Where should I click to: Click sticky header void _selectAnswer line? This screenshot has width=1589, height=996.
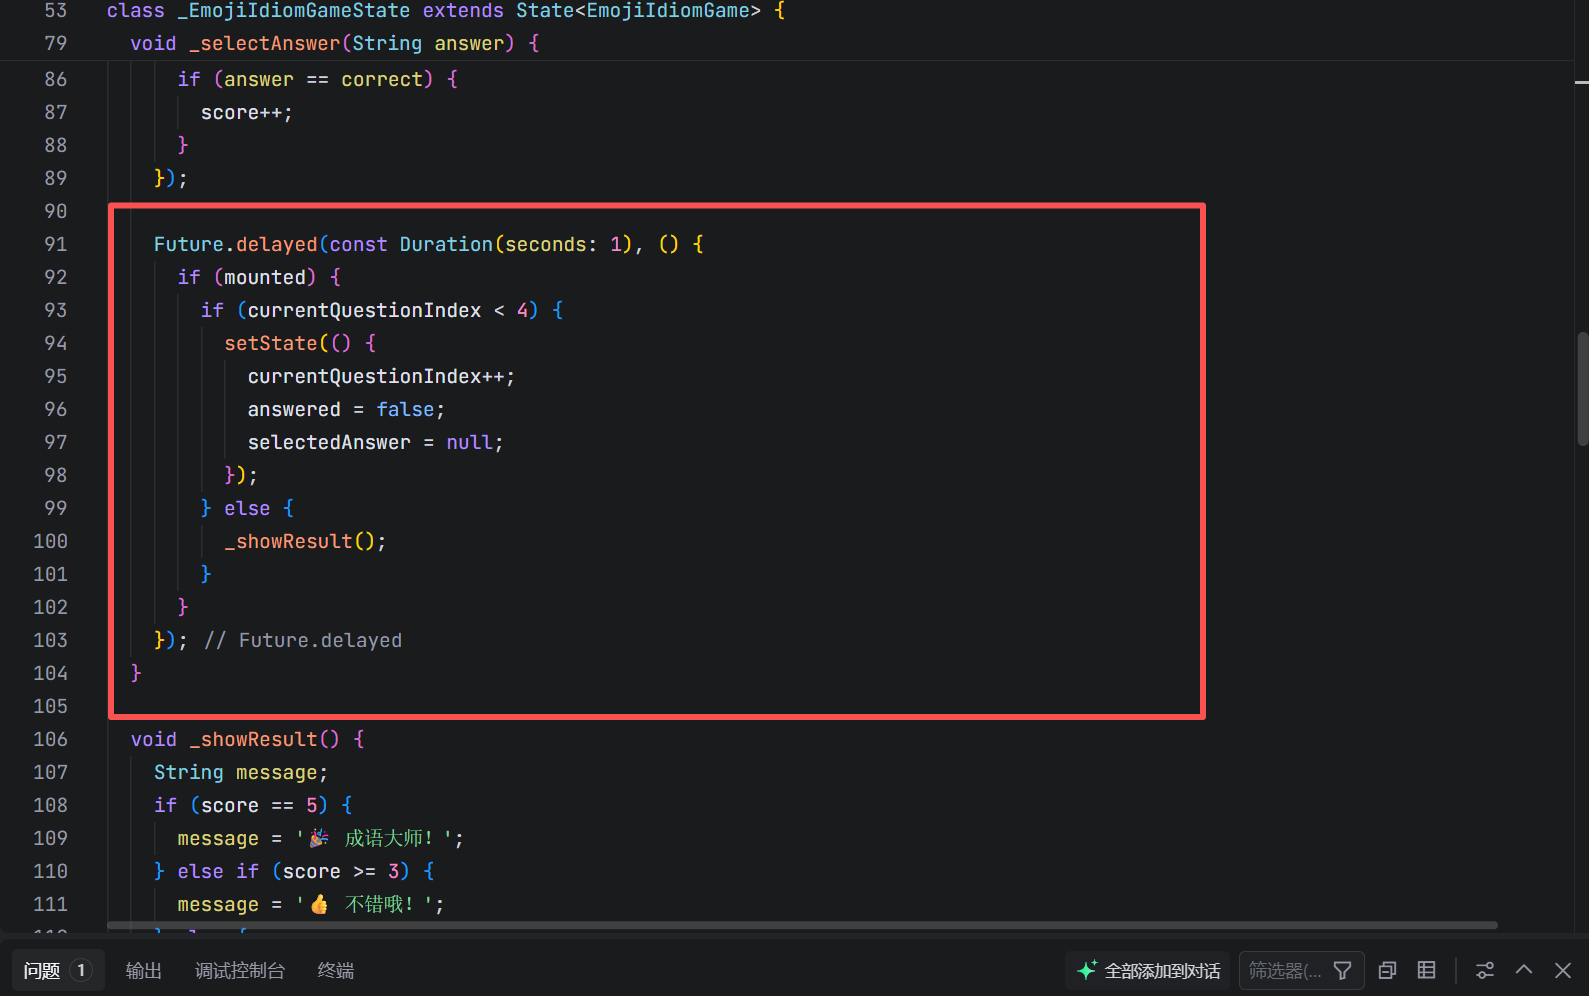pos(335,44)
